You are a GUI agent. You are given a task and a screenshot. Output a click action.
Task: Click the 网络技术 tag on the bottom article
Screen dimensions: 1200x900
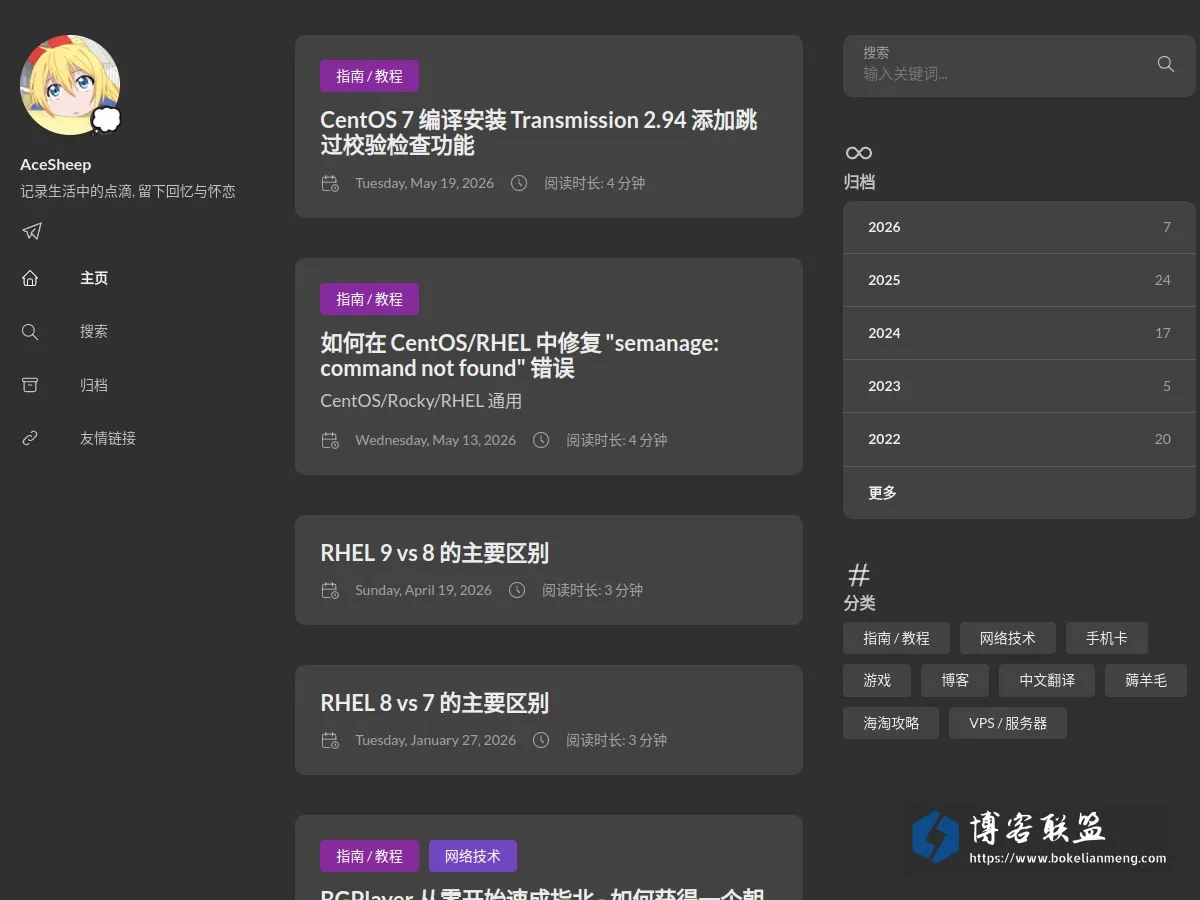(473, 856)
